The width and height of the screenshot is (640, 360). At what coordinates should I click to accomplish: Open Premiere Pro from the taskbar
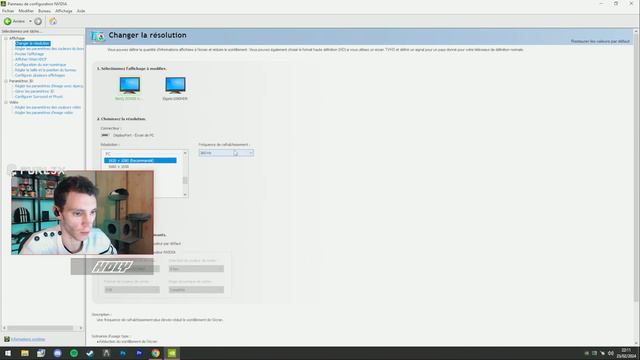coord(139,353)
